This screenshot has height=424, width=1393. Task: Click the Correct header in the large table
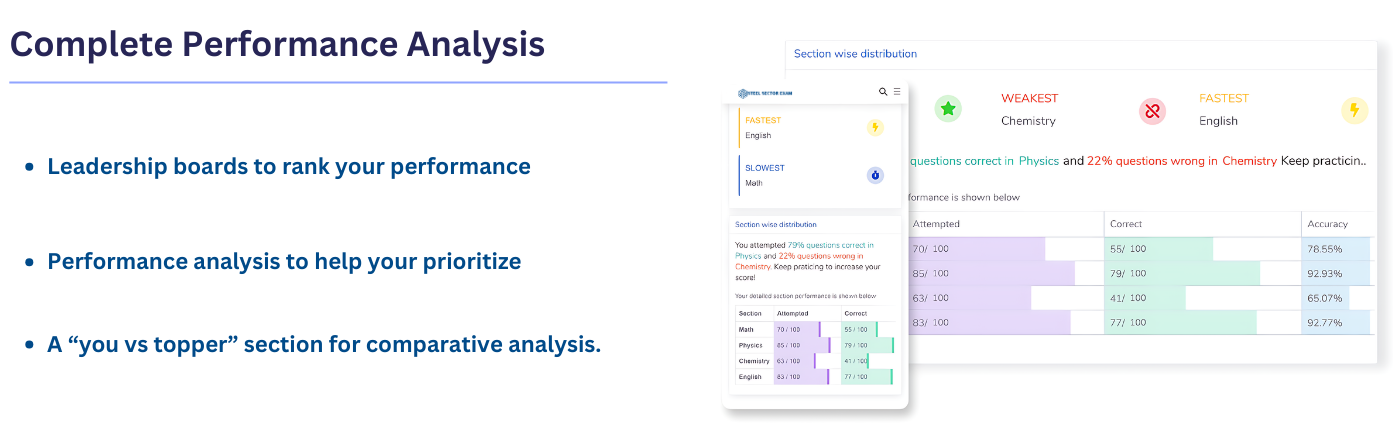[1126, 224]
